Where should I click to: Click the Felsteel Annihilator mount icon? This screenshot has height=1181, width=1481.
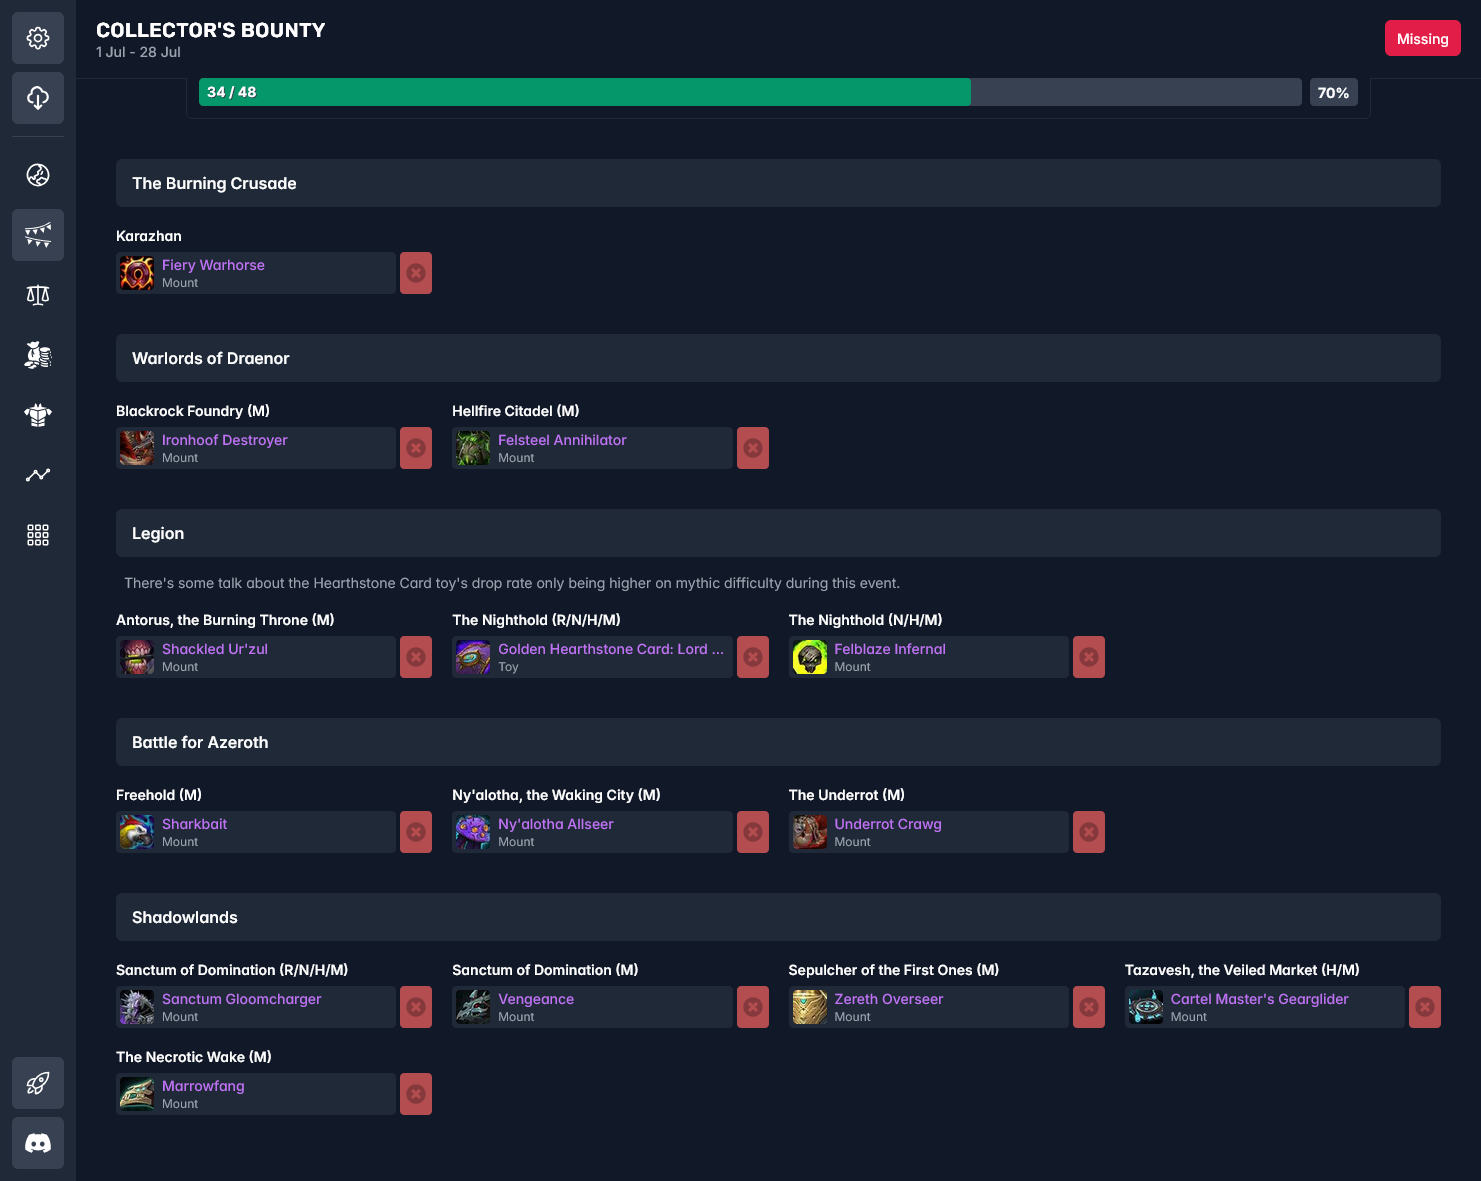pos(473,448)
